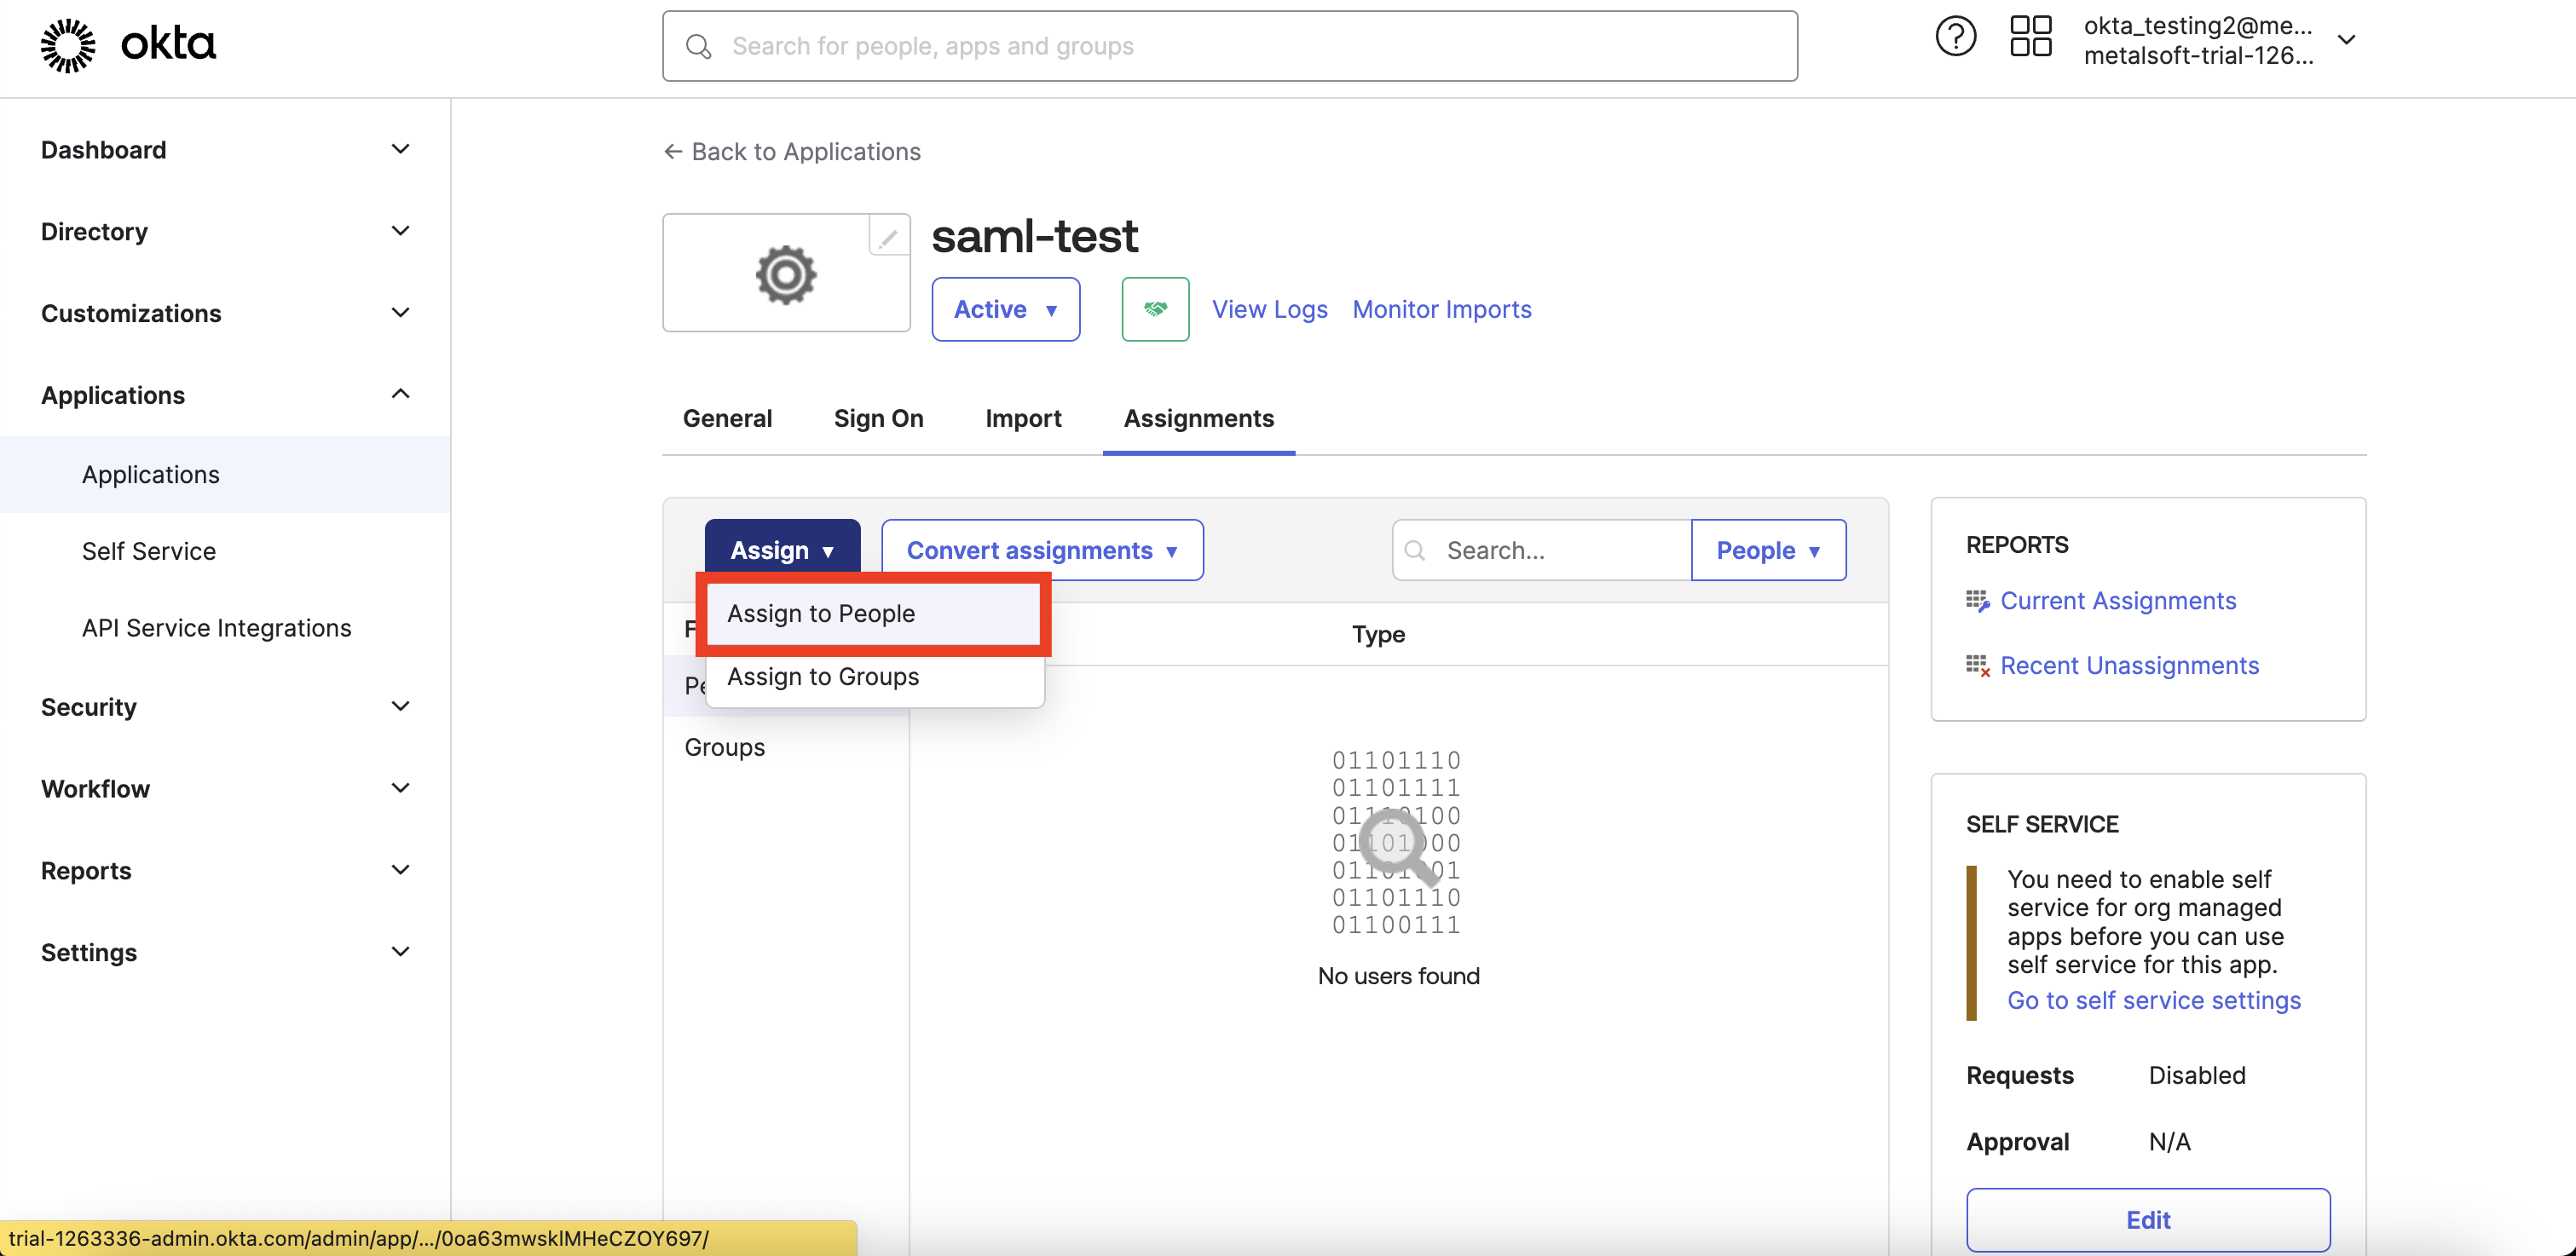
Task: Click the Recent Unassignments report icon
Action: (1977, 666)
